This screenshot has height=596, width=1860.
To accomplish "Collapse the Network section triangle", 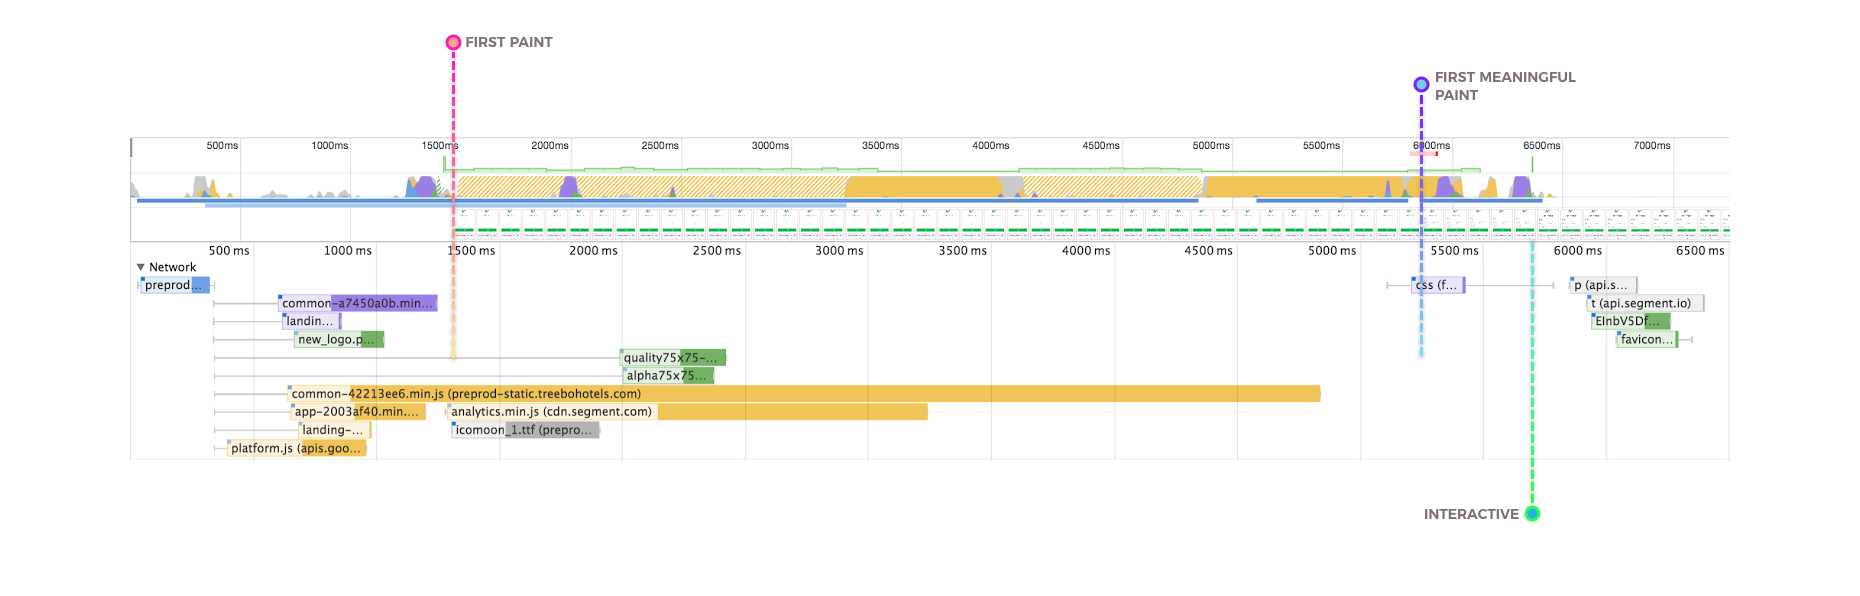I will pyautogui.click(x=141, y=267).
